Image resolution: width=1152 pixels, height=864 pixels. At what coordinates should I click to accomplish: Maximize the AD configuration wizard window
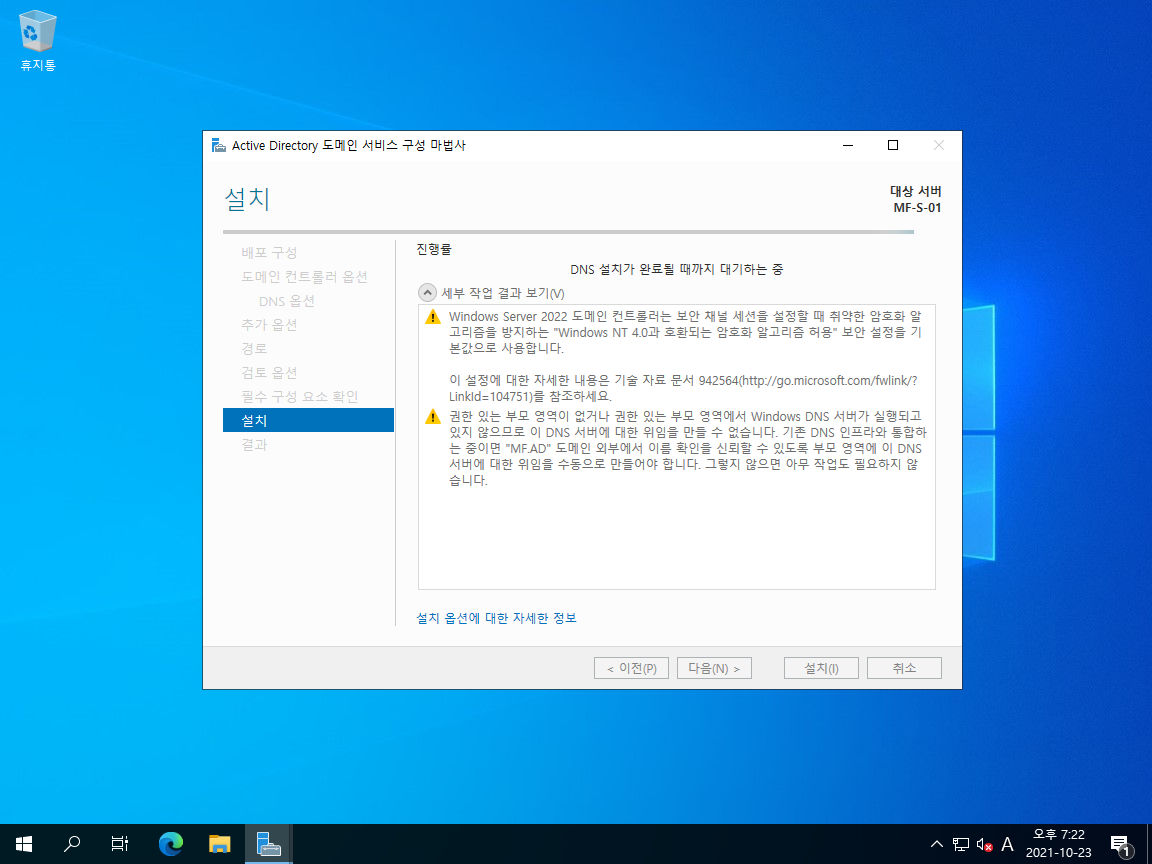(893, 145)
